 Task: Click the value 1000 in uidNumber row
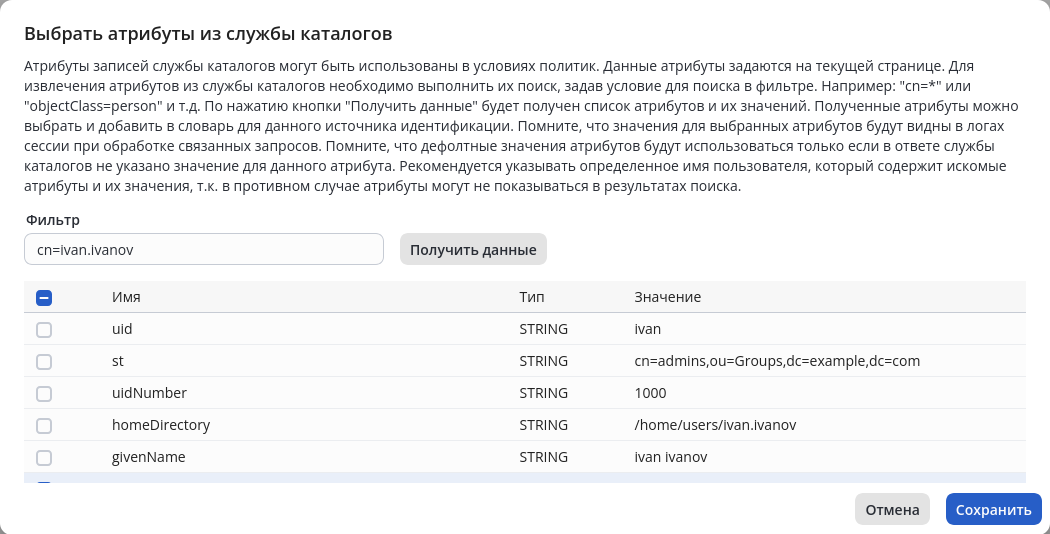(x=650, y=393)
